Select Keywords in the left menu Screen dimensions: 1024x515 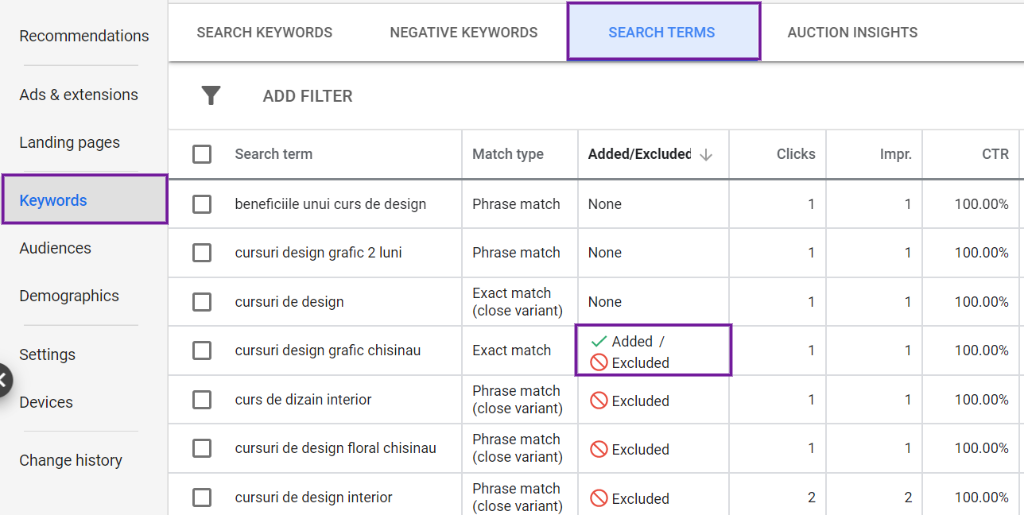click(85, 200)
